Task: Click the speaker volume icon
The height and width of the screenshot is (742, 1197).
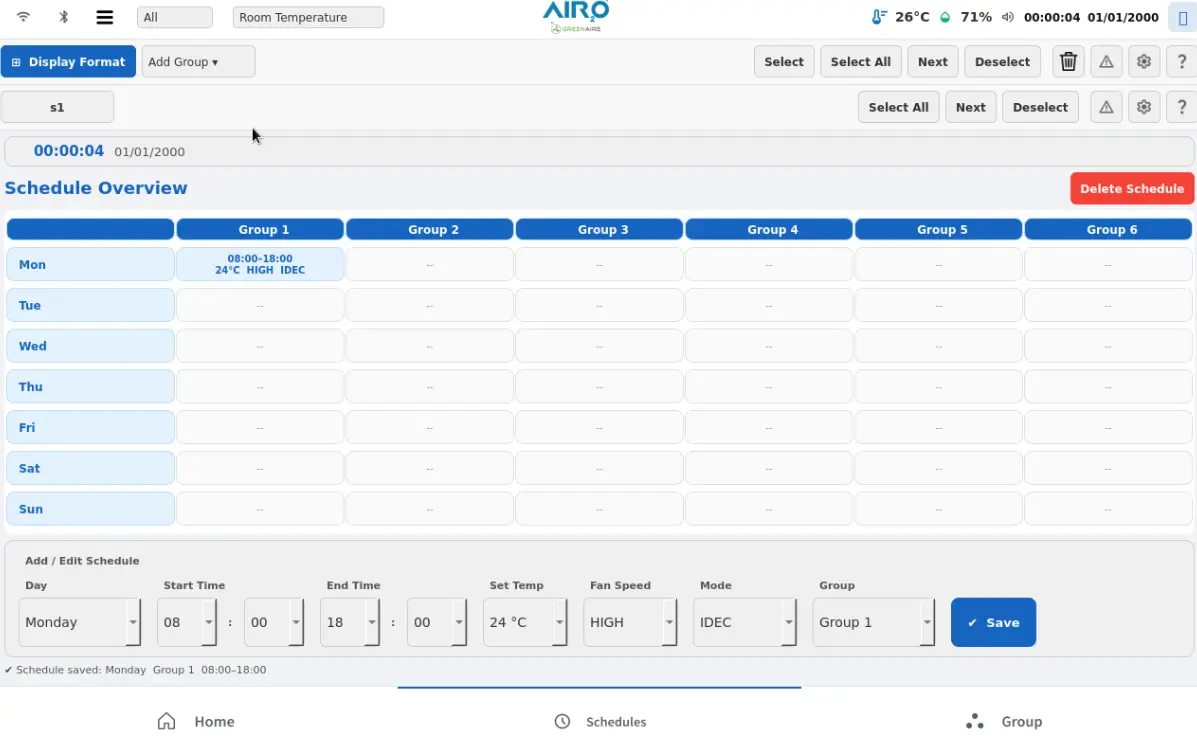Action: click(x=1008, y=17)
